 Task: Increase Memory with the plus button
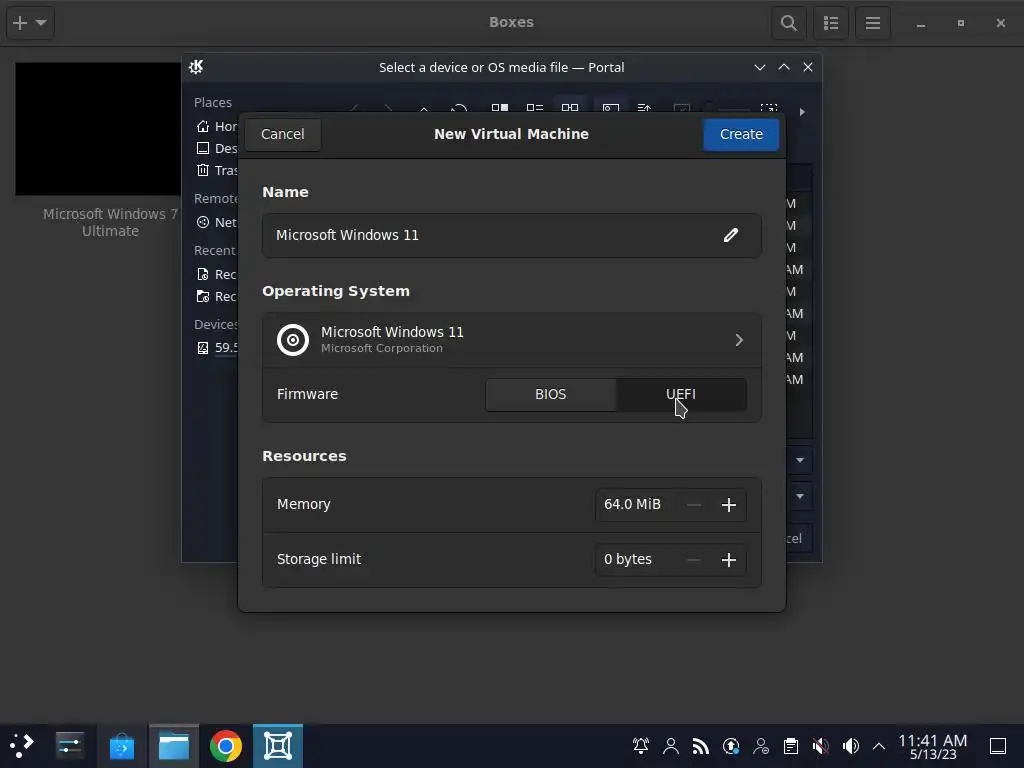click(729, 505)
